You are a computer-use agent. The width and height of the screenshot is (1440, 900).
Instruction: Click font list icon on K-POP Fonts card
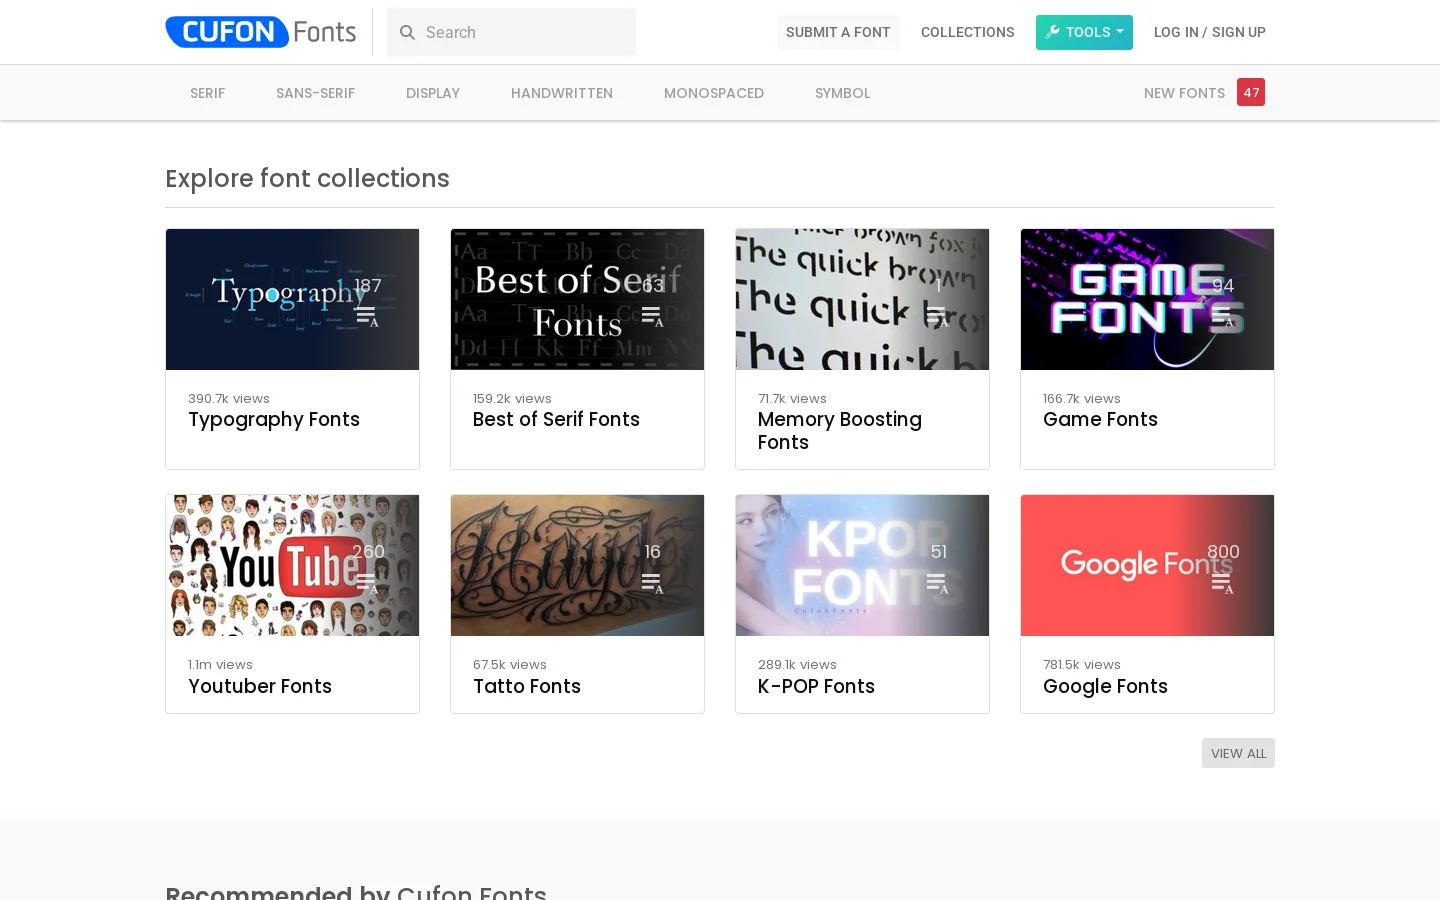point(937,583)
